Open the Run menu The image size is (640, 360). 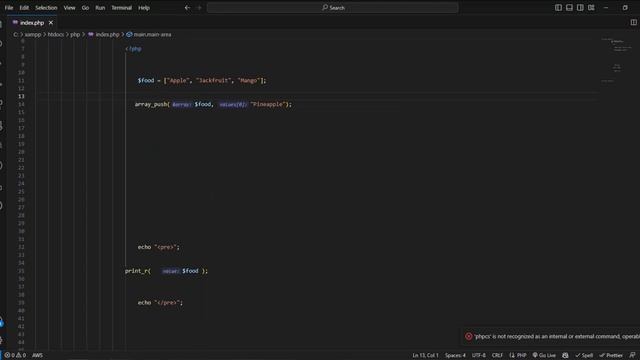100,7
